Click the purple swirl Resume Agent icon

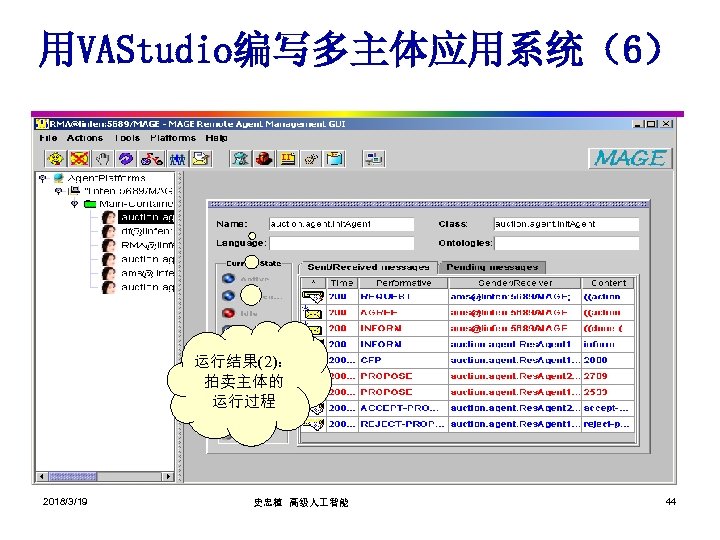tap(126, 159)
